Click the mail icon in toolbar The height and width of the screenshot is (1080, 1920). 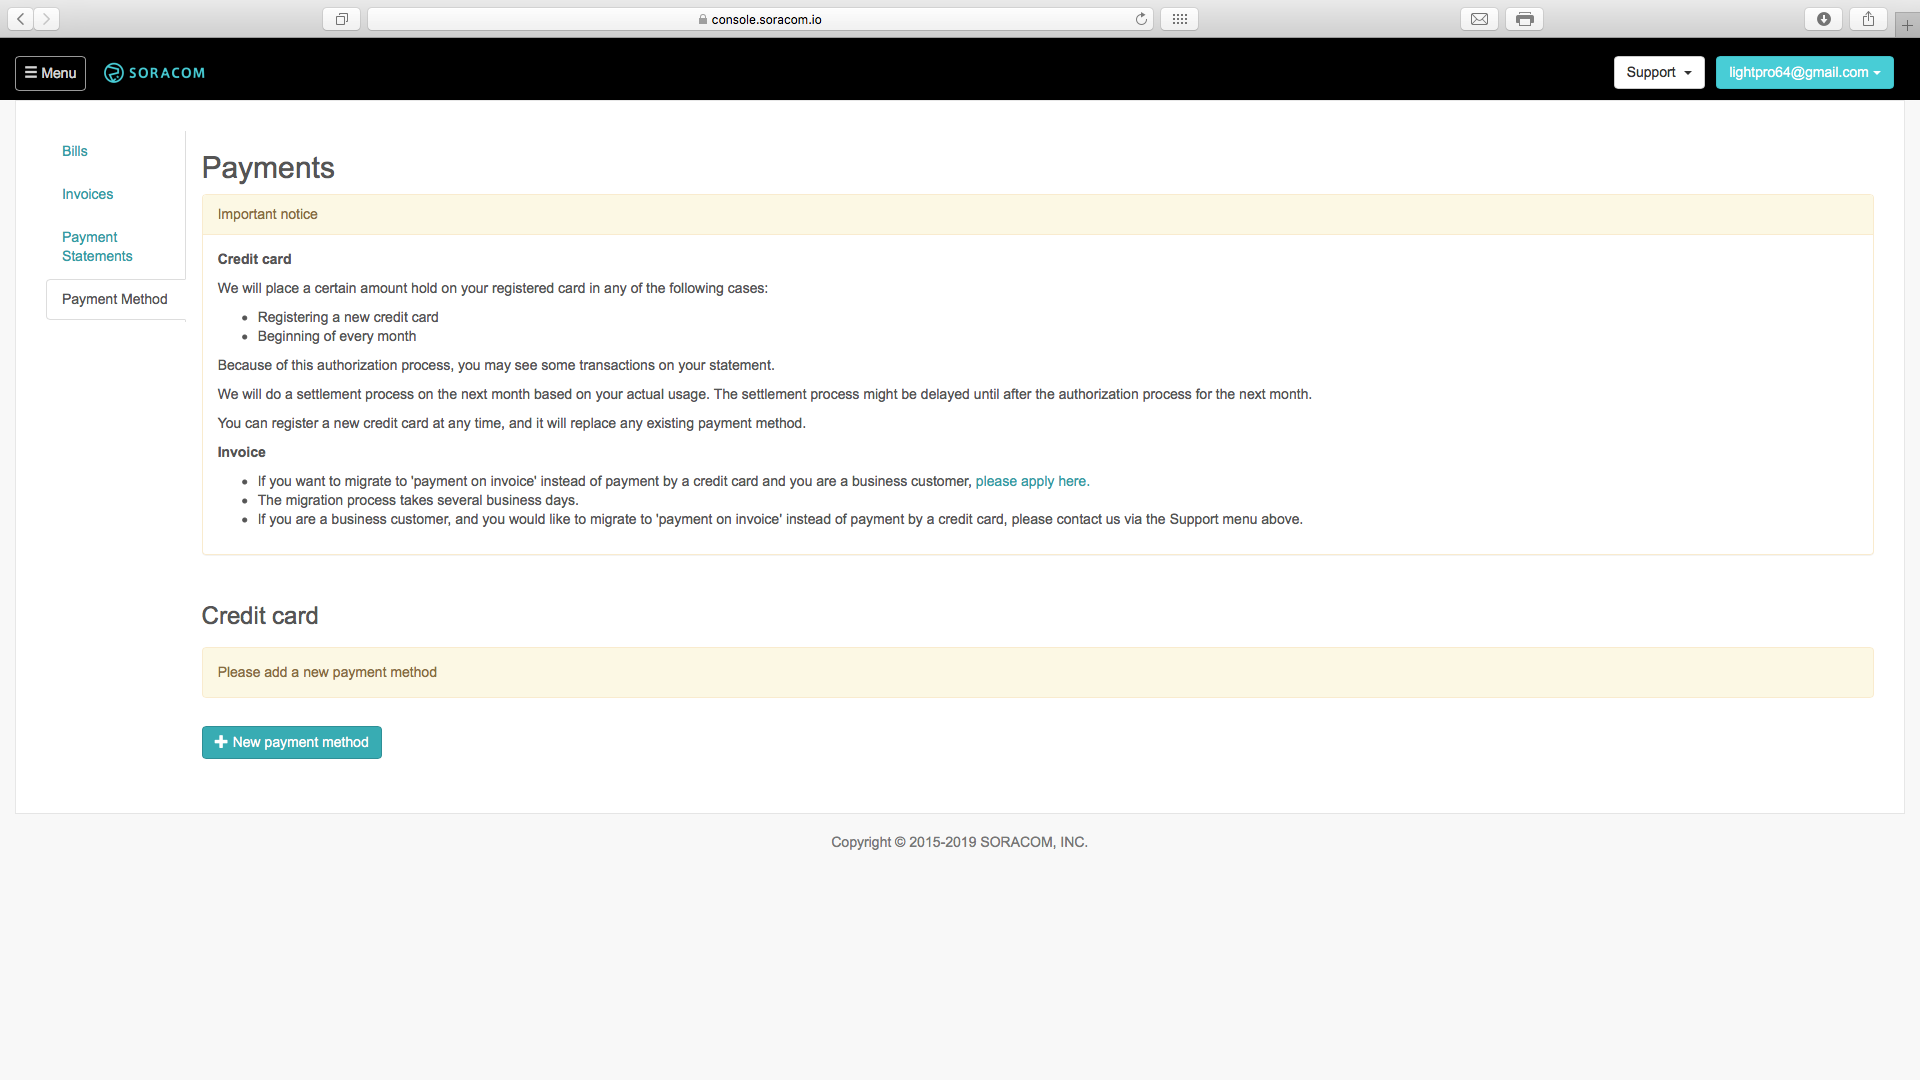click(1479, 19)
